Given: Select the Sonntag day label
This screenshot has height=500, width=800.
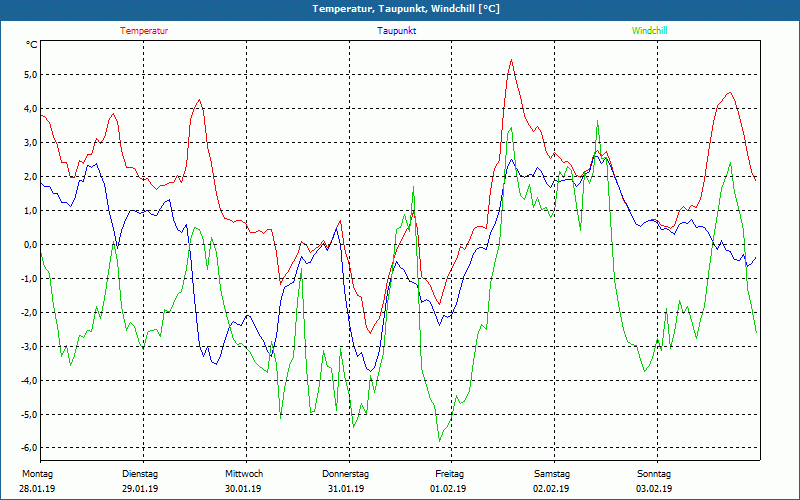Looking at the screenshot, I should click(x=654, y=473).
